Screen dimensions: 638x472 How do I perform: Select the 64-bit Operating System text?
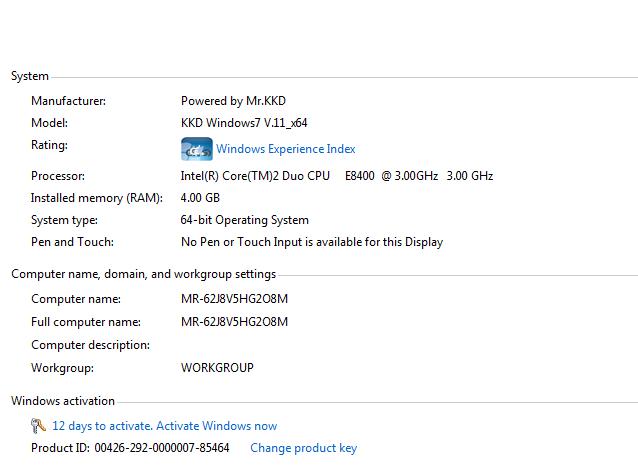coord(245,220)
